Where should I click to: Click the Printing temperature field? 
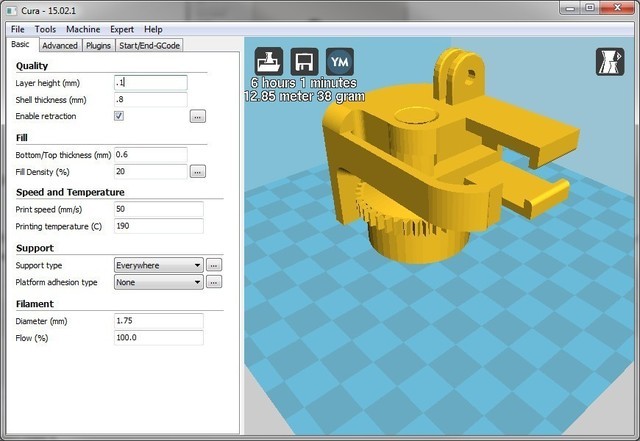tap(158, 226)
